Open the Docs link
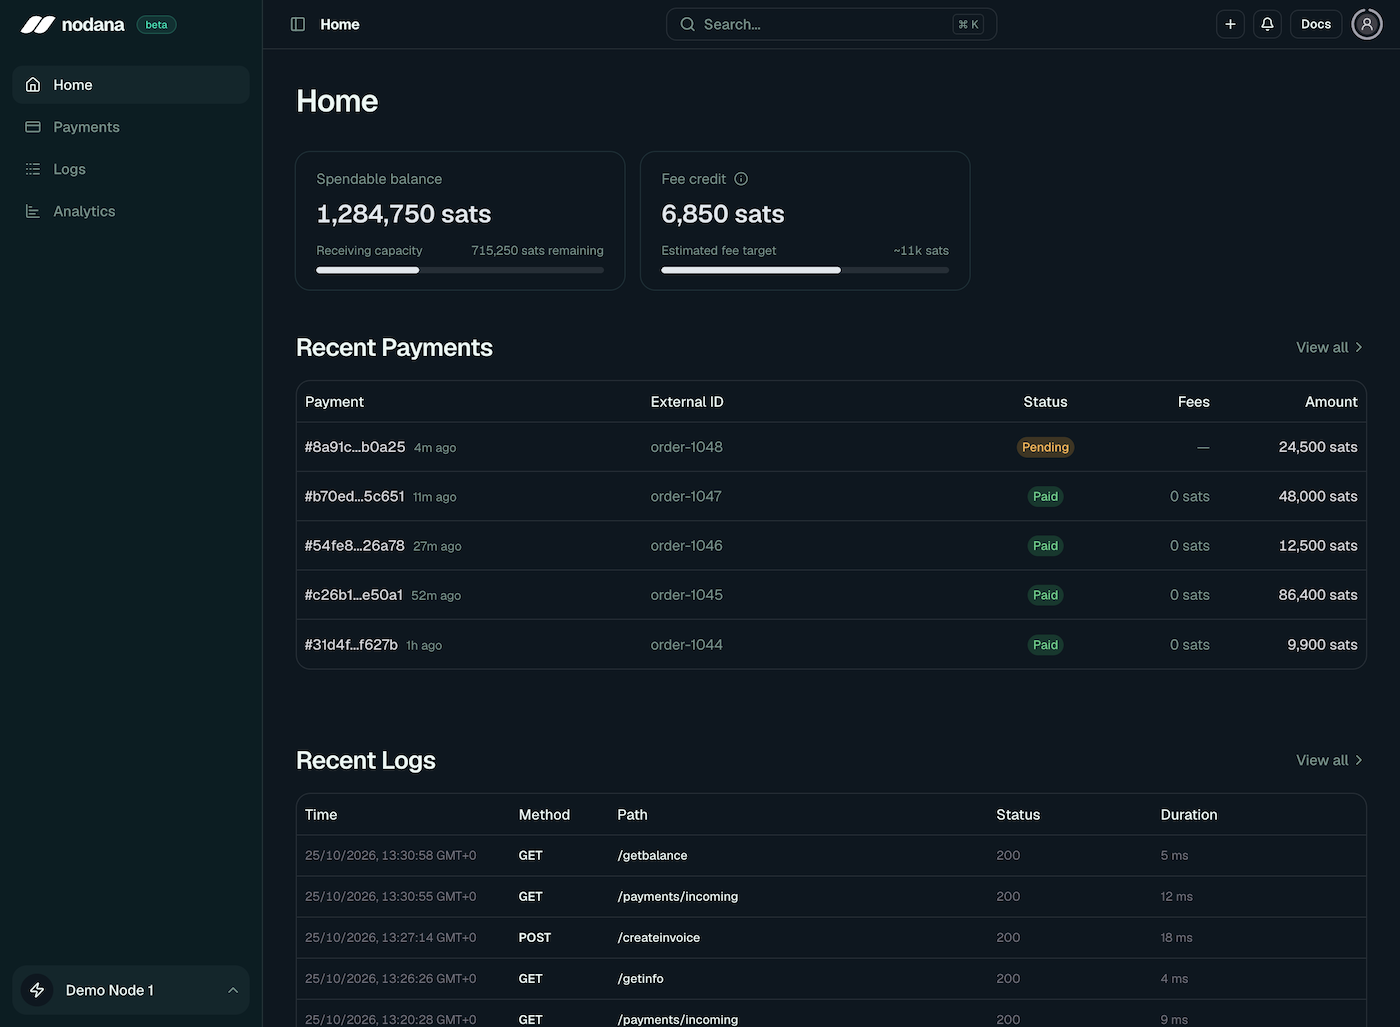Viewport: 1400px width, 1027px height. pos(1316,24)
